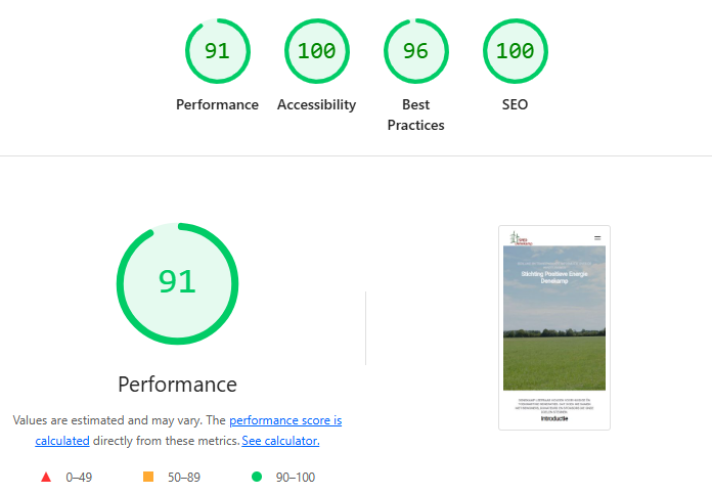Click the top Performance gauge showing 91
The width and height of the screenshot is (712, 495).
point(217,52)
